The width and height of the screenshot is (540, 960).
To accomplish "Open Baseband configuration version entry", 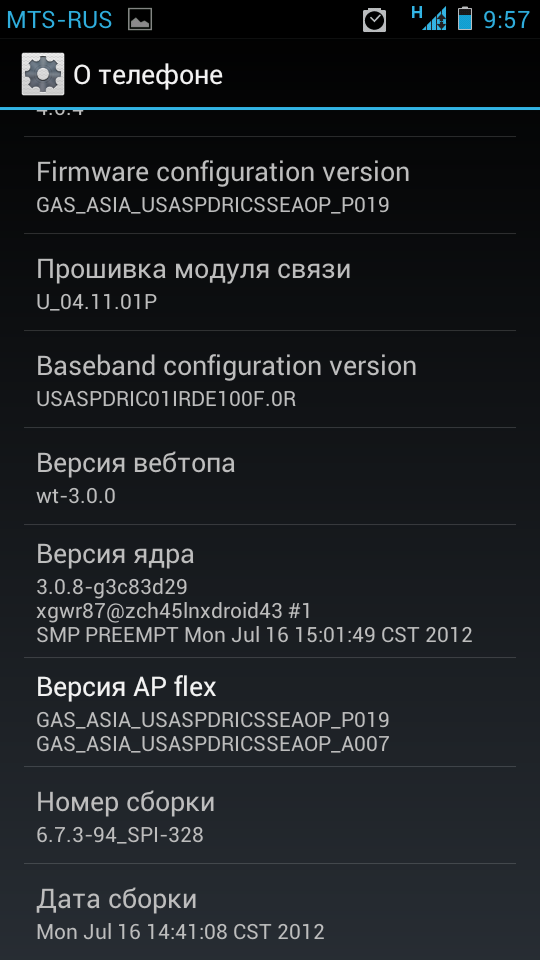I will (270, 379).
